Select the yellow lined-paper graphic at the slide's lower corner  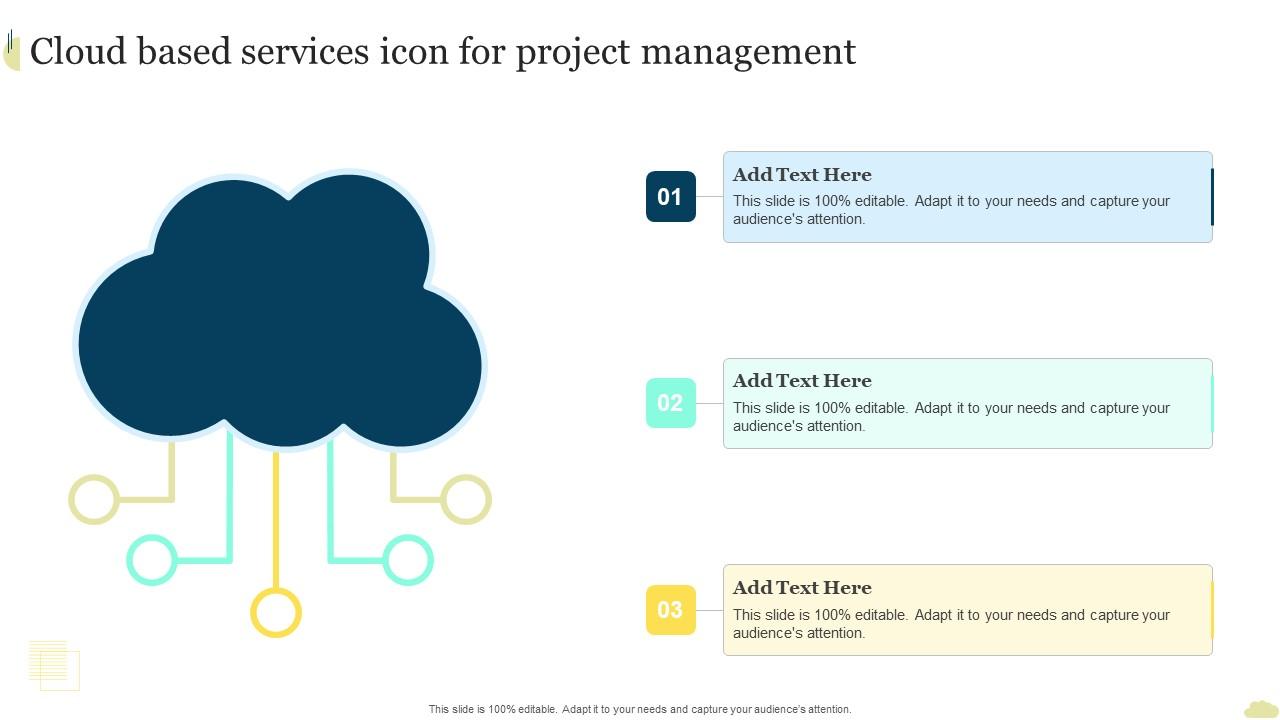click(54, 665)
